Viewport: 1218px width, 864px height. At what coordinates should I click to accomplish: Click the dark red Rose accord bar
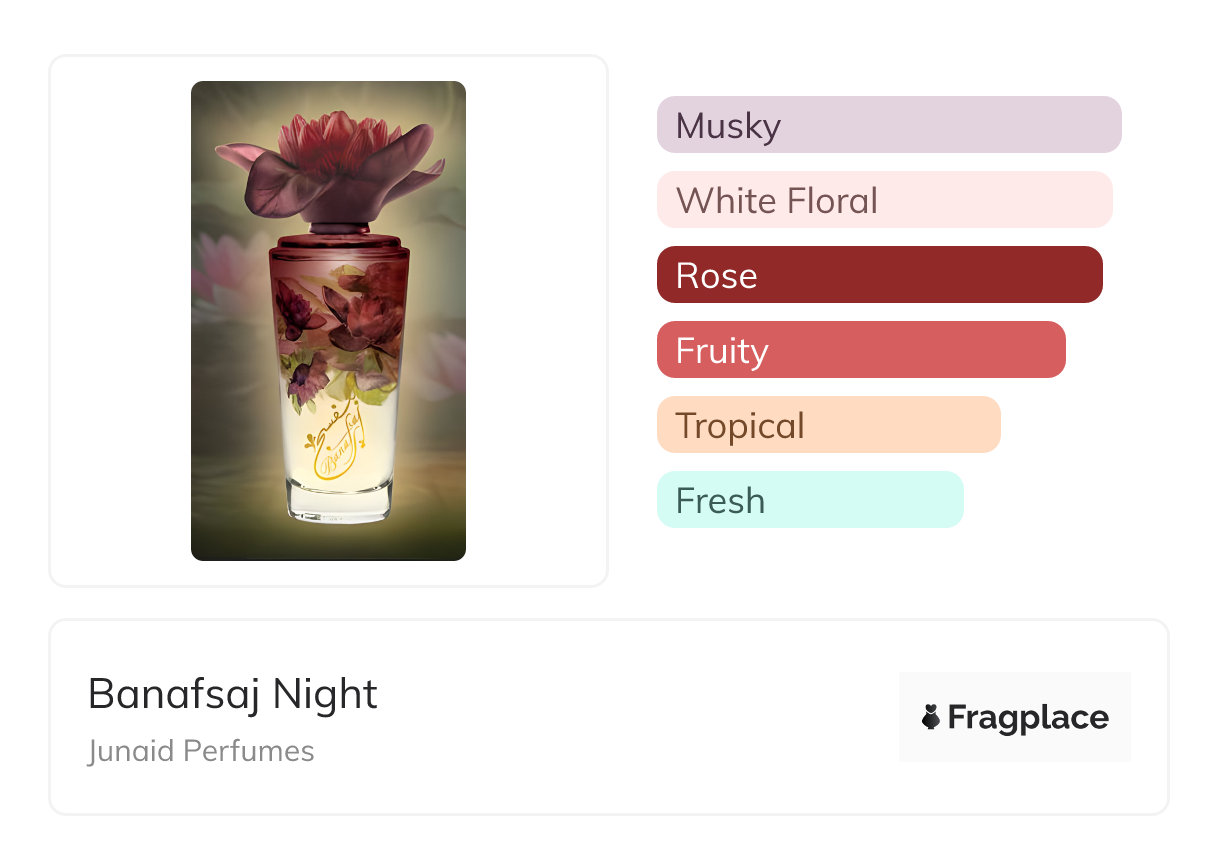pos(879,275)
